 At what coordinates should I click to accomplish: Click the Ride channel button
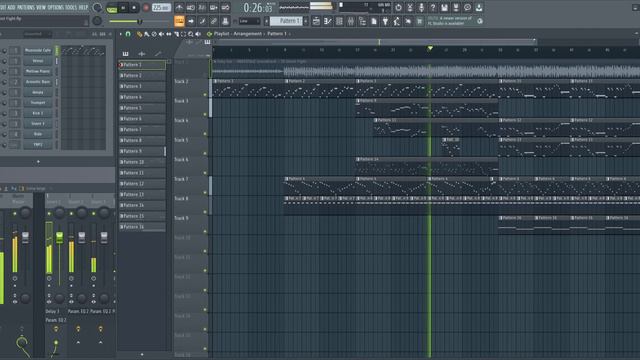38,134
